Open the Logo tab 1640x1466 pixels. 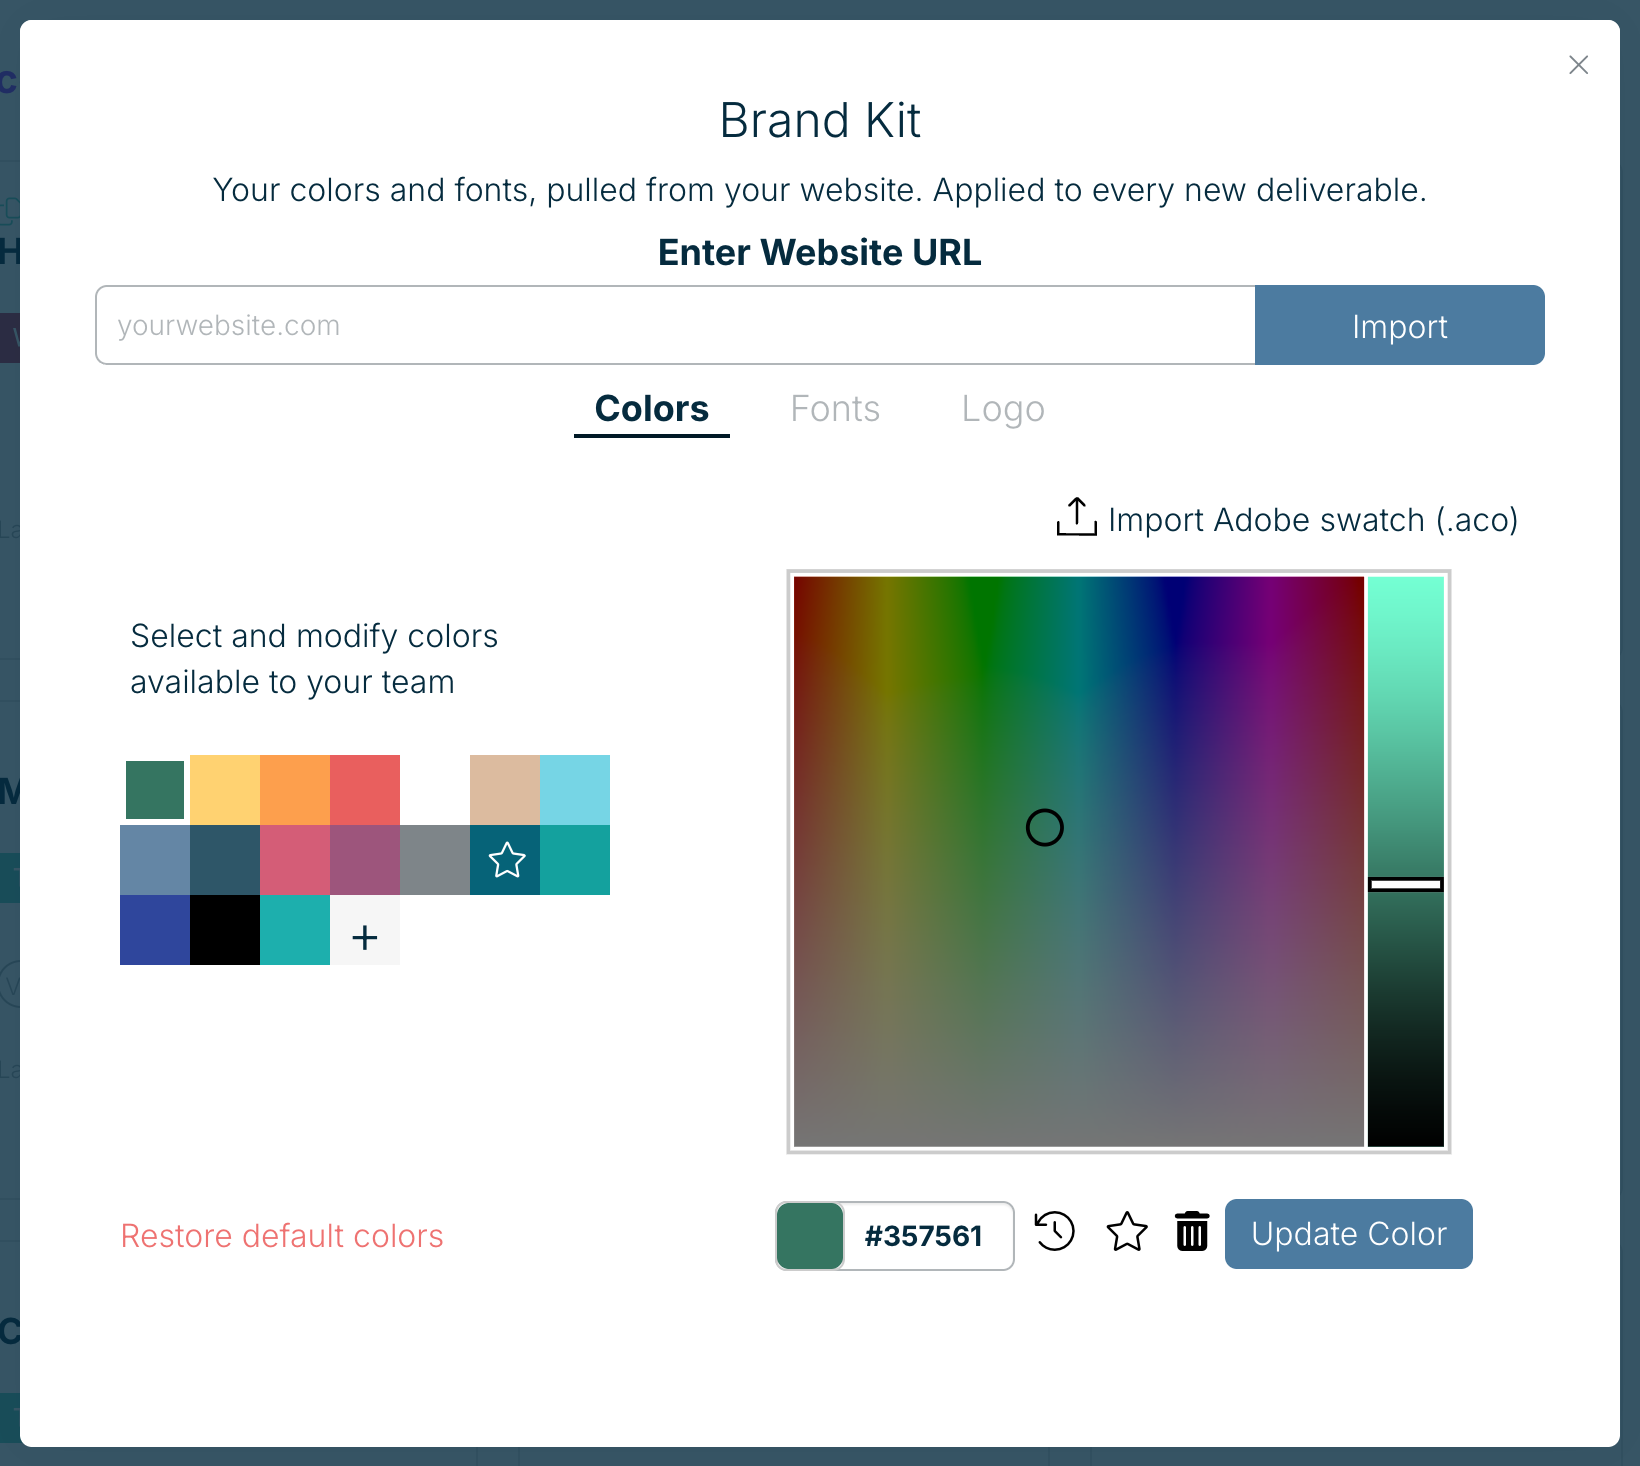(1003, 409)
